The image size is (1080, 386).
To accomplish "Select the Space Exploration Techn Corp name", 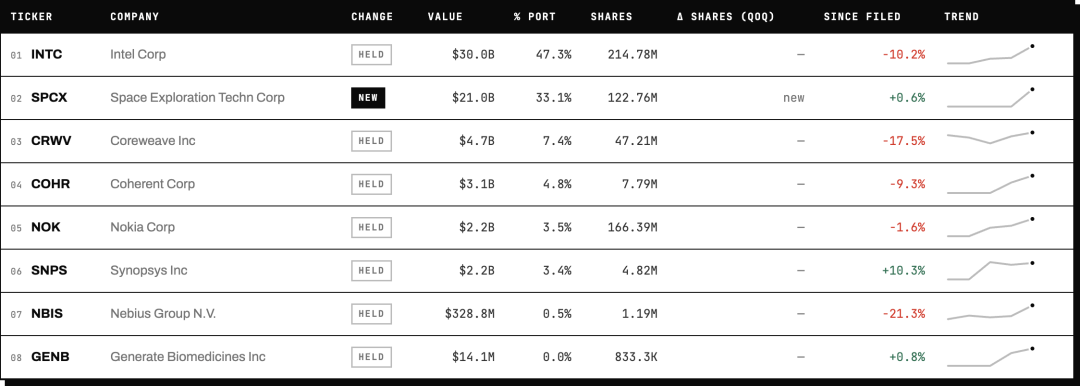I will pyautogui.click(x=198, y=98).
